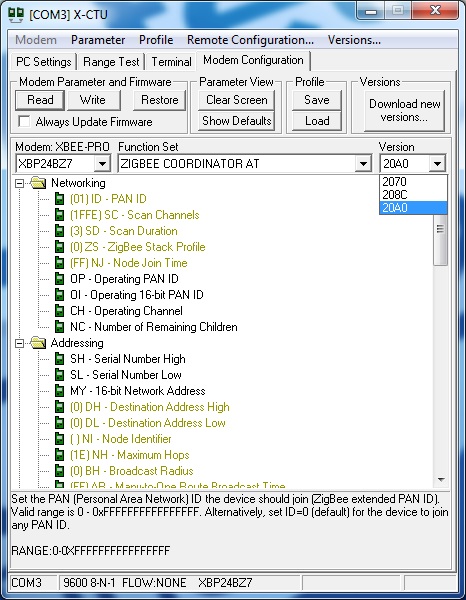Click the PAN ID parameter icon

pos(59,199)
